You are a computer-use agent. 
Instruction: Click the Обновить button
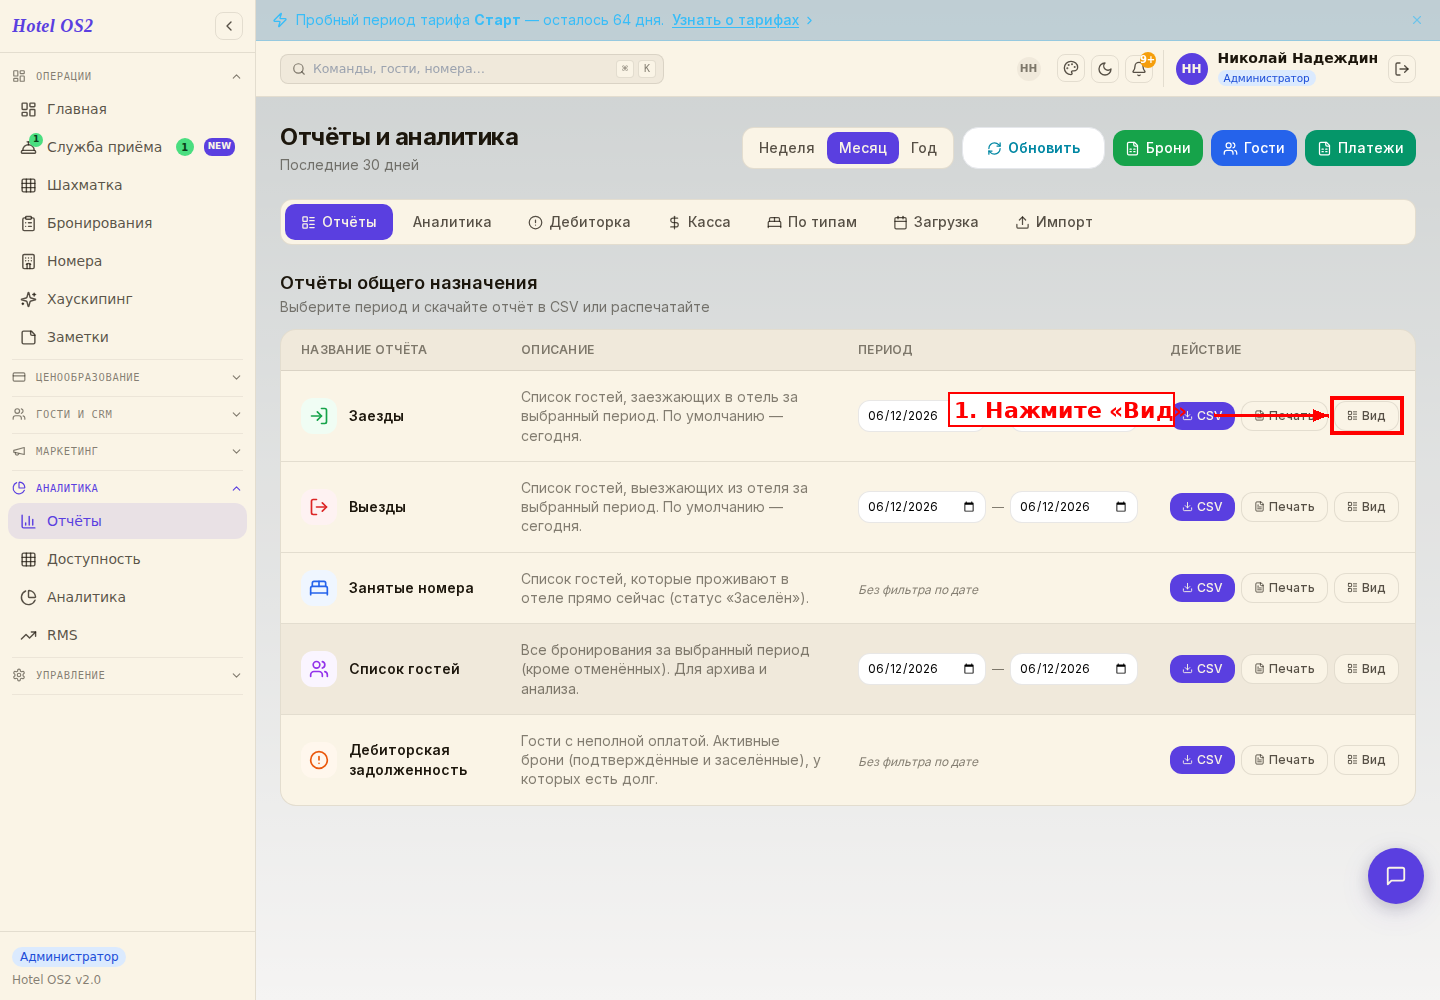(1033, 148)
